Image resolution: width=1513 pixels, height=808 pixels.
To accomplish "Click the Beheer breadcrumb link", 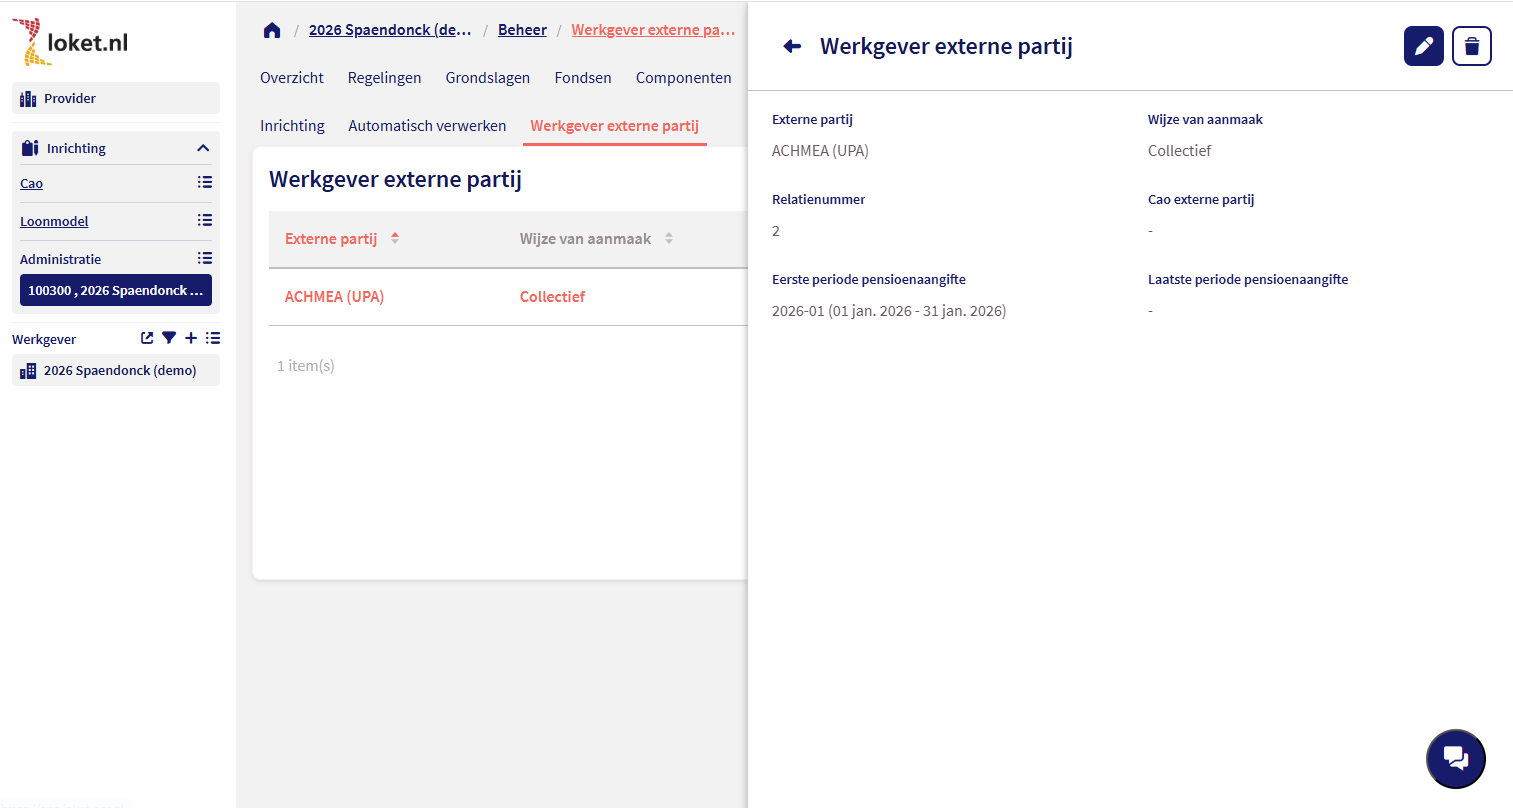I will tap(522, 30).
